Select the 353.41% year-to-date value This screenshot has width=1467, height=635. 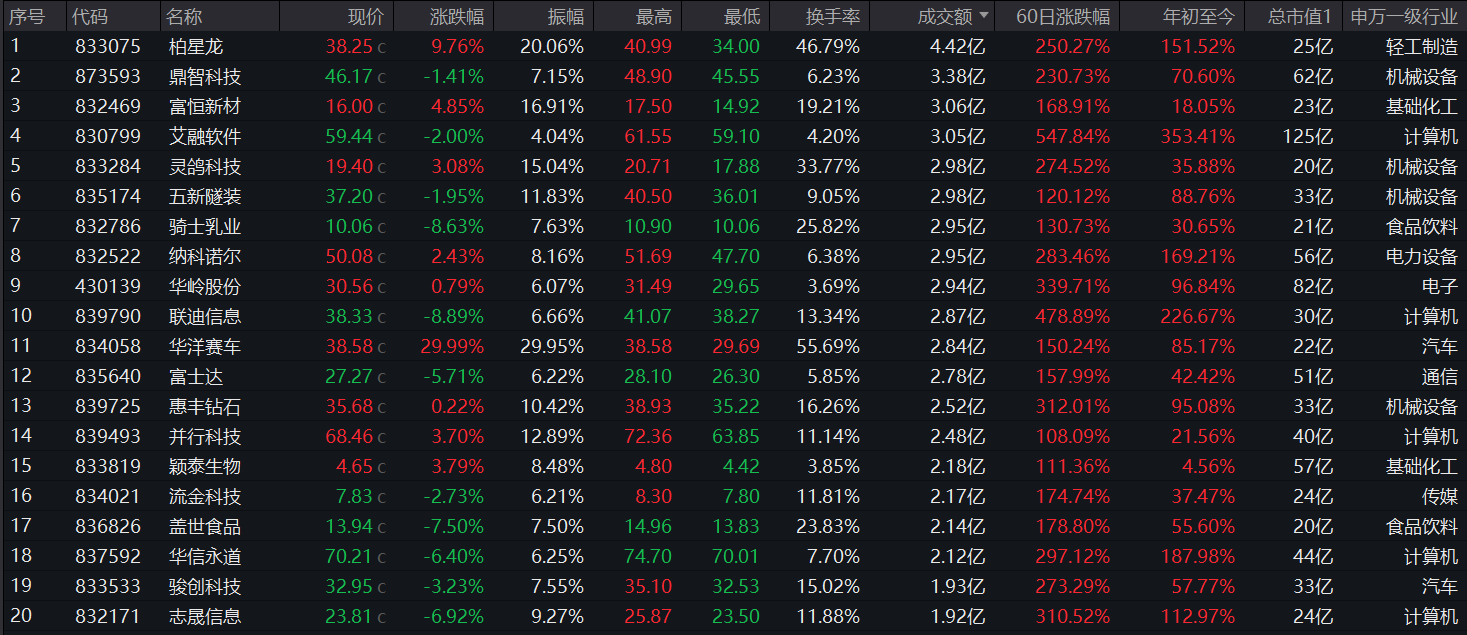pos(1198,136)
